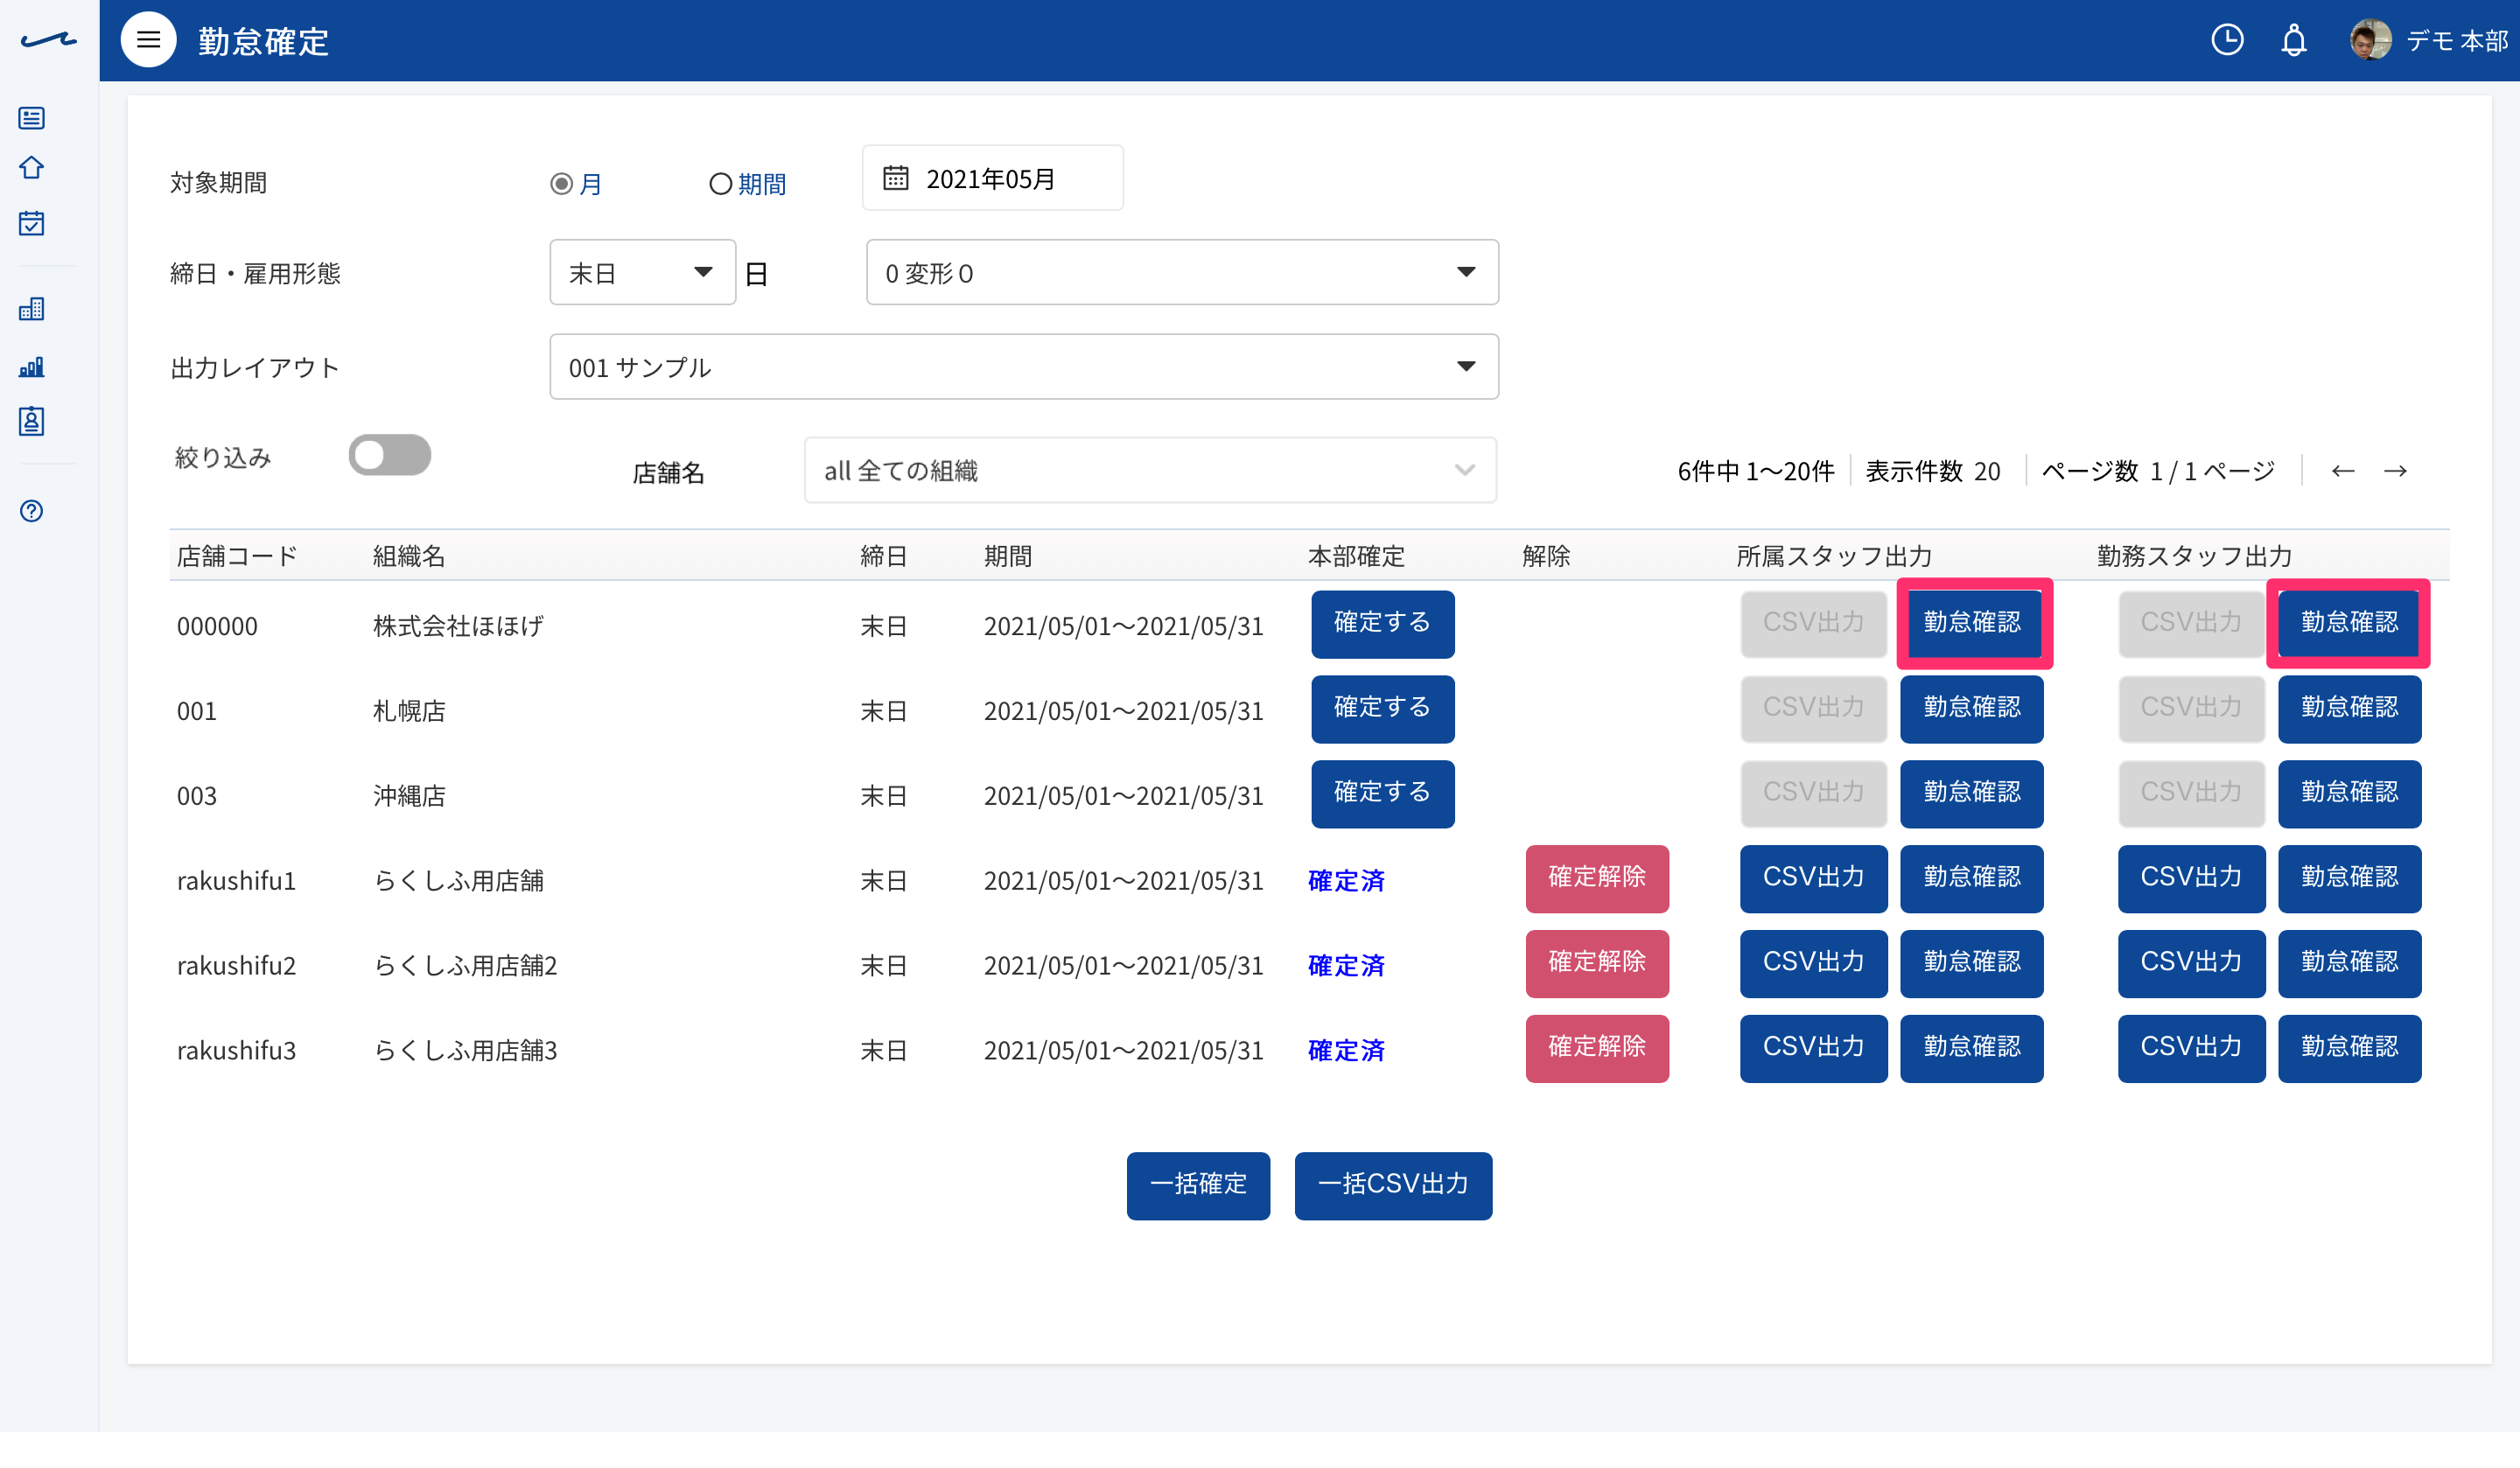Open the all 全ての組織 store dropdown
The width and height of the screenshot is (2520, 1468).
pos(1150,470)
